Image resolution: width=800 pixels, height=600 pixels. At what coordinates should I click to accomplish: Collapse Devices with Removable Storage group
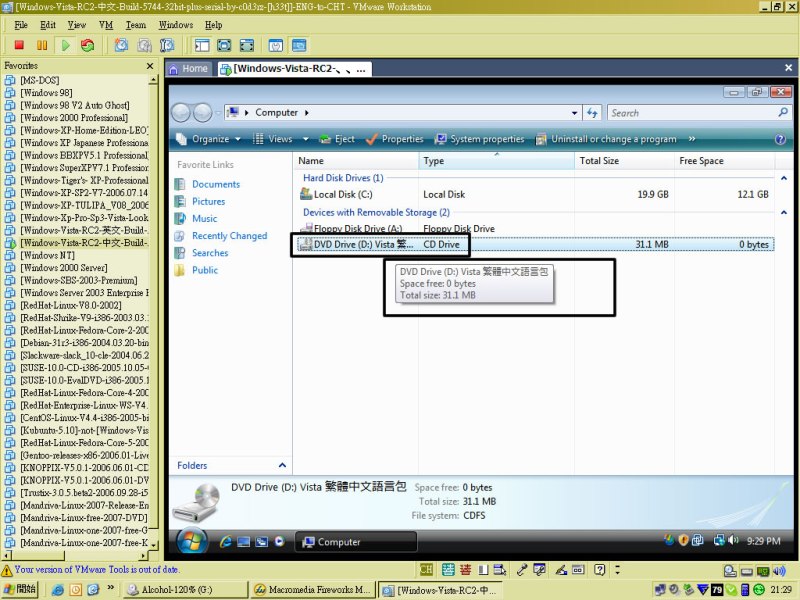coord(784,212)
